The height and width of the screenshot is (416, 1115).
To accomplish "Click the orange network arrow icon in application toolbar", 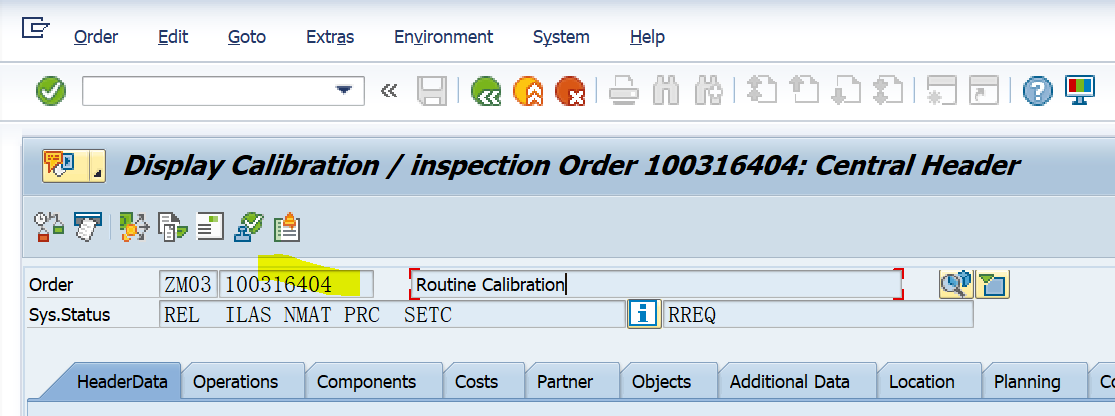I will click(x=134, y=227).
